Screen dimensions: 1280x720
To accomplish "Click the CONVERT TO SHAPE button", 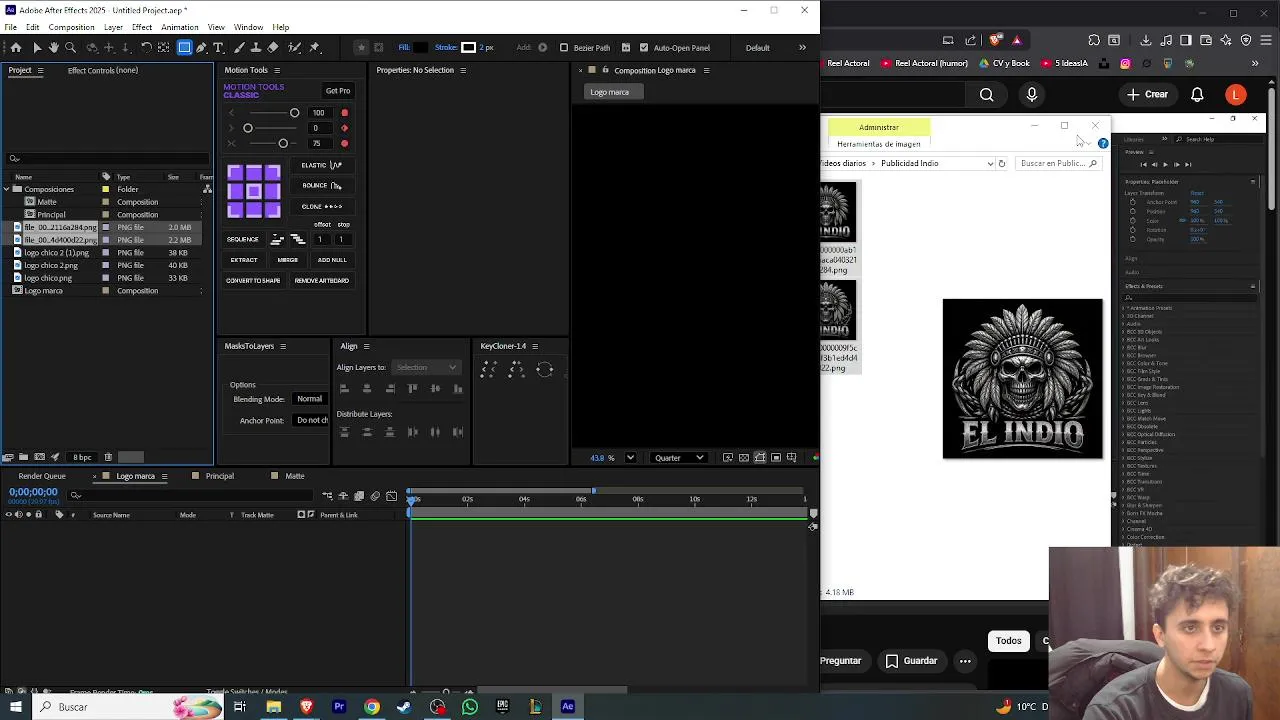I will pos(253,281).
